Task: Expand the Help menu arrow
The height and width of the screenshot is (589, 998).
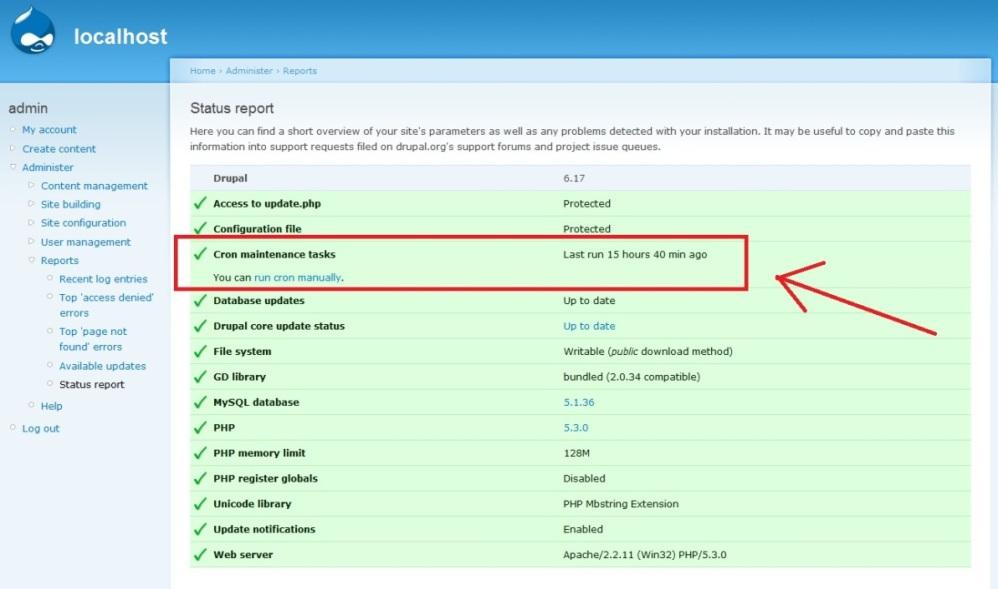Action: (x=31, y=405)
